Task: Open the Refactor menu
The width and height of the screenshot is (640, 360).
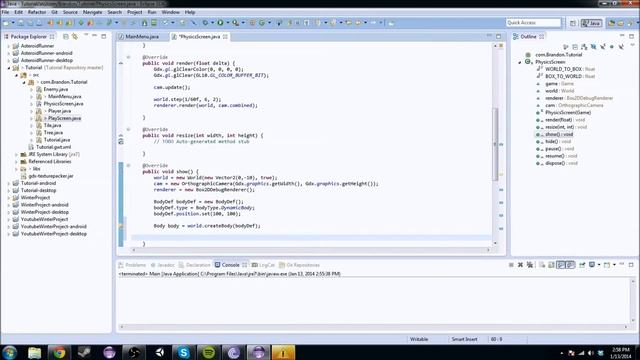Action: coord(37,12)
